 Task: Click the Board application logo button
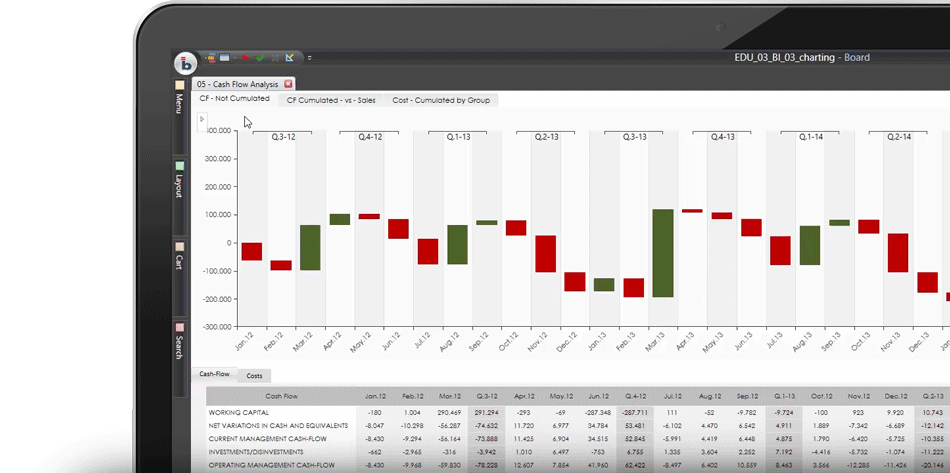[x=185, y=63]
